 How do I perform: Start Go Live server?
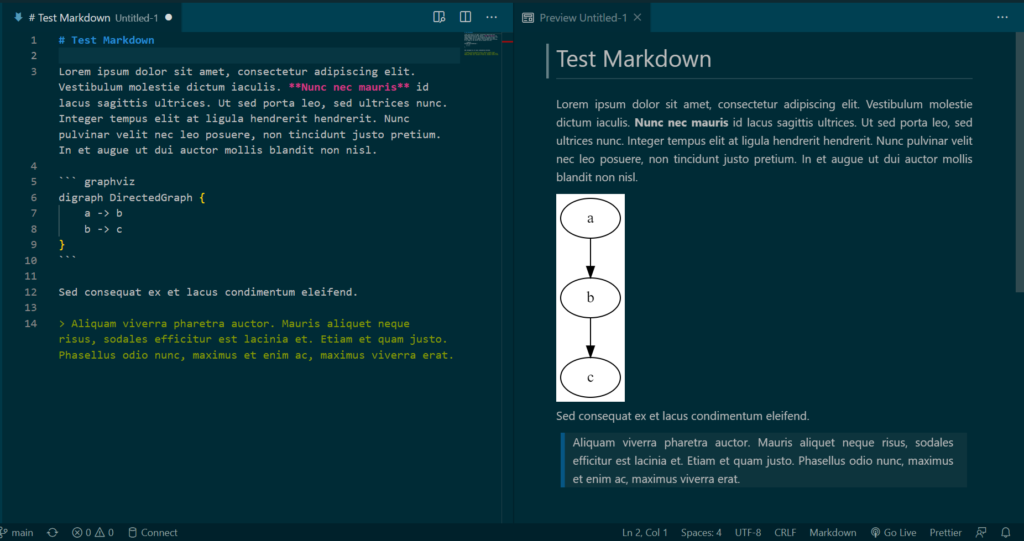[x=894, y=532]
